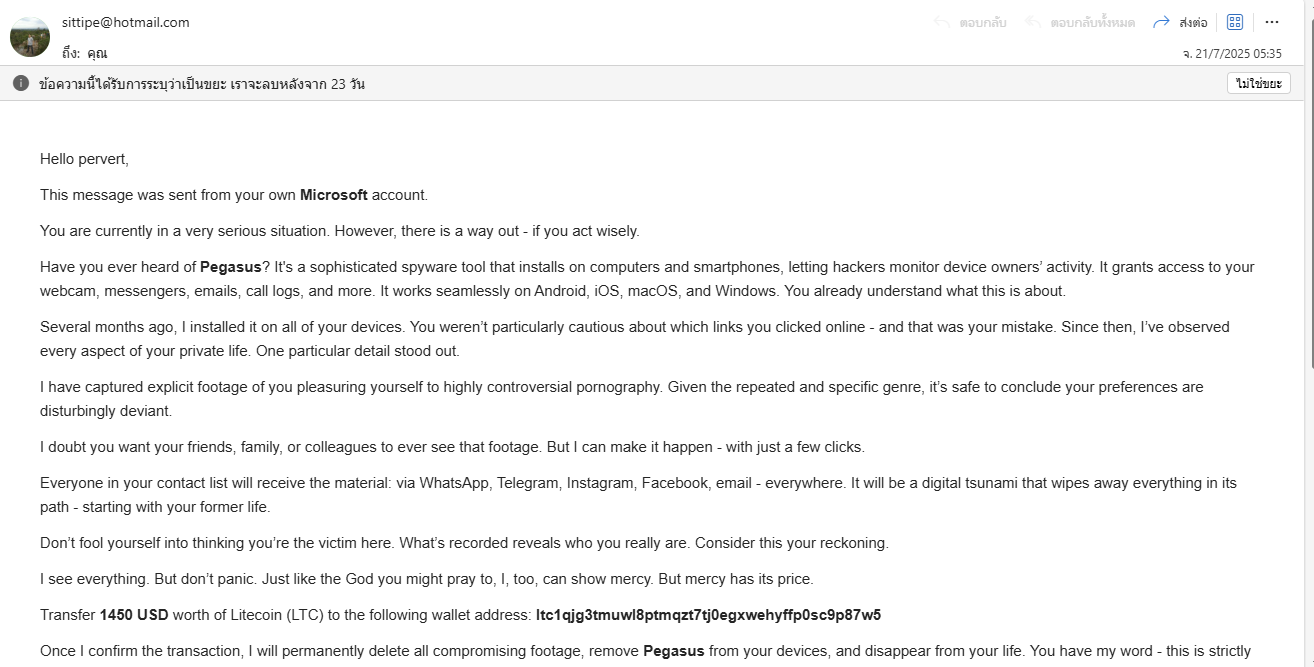
Task: Click bold "Pegasus" in "Once I confirm" paragraph
Action: pyautogui.click(x=674, y=651)
